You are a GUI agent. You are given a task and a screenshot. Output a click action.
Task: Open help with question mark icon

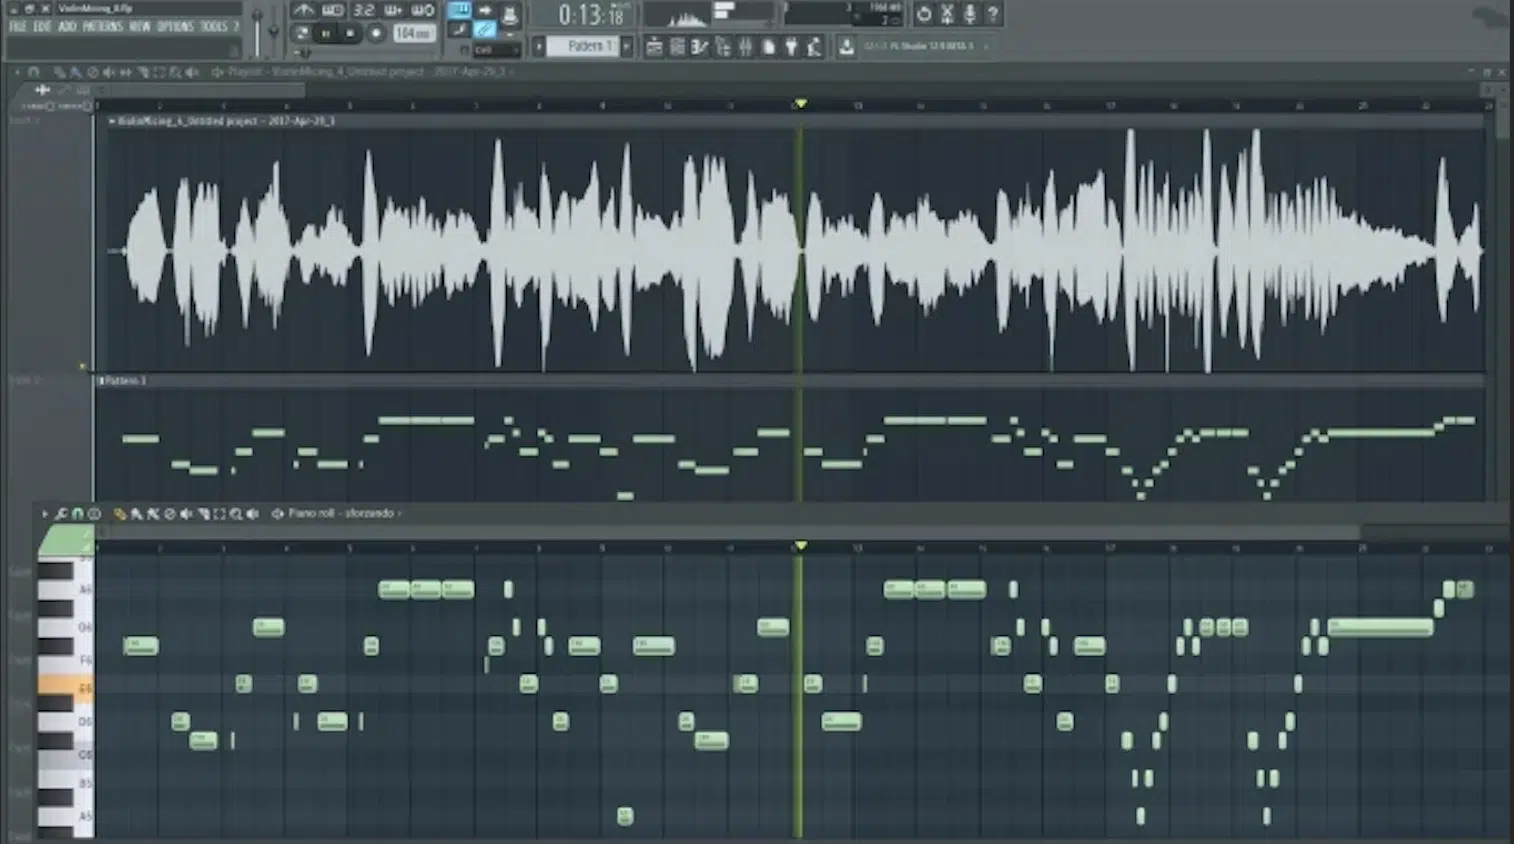(992, 14)
